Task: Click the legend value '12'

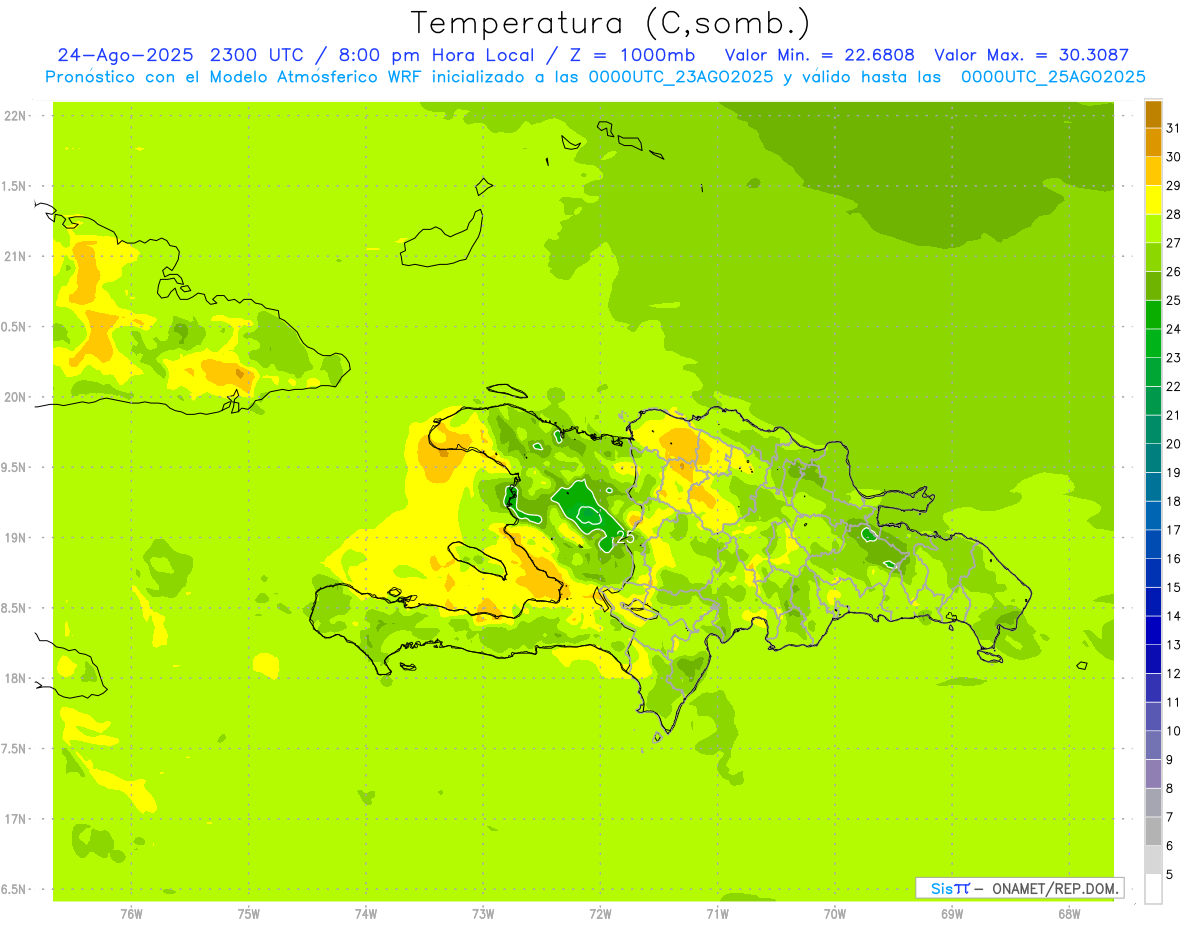Action: [x=1174, y=674]
